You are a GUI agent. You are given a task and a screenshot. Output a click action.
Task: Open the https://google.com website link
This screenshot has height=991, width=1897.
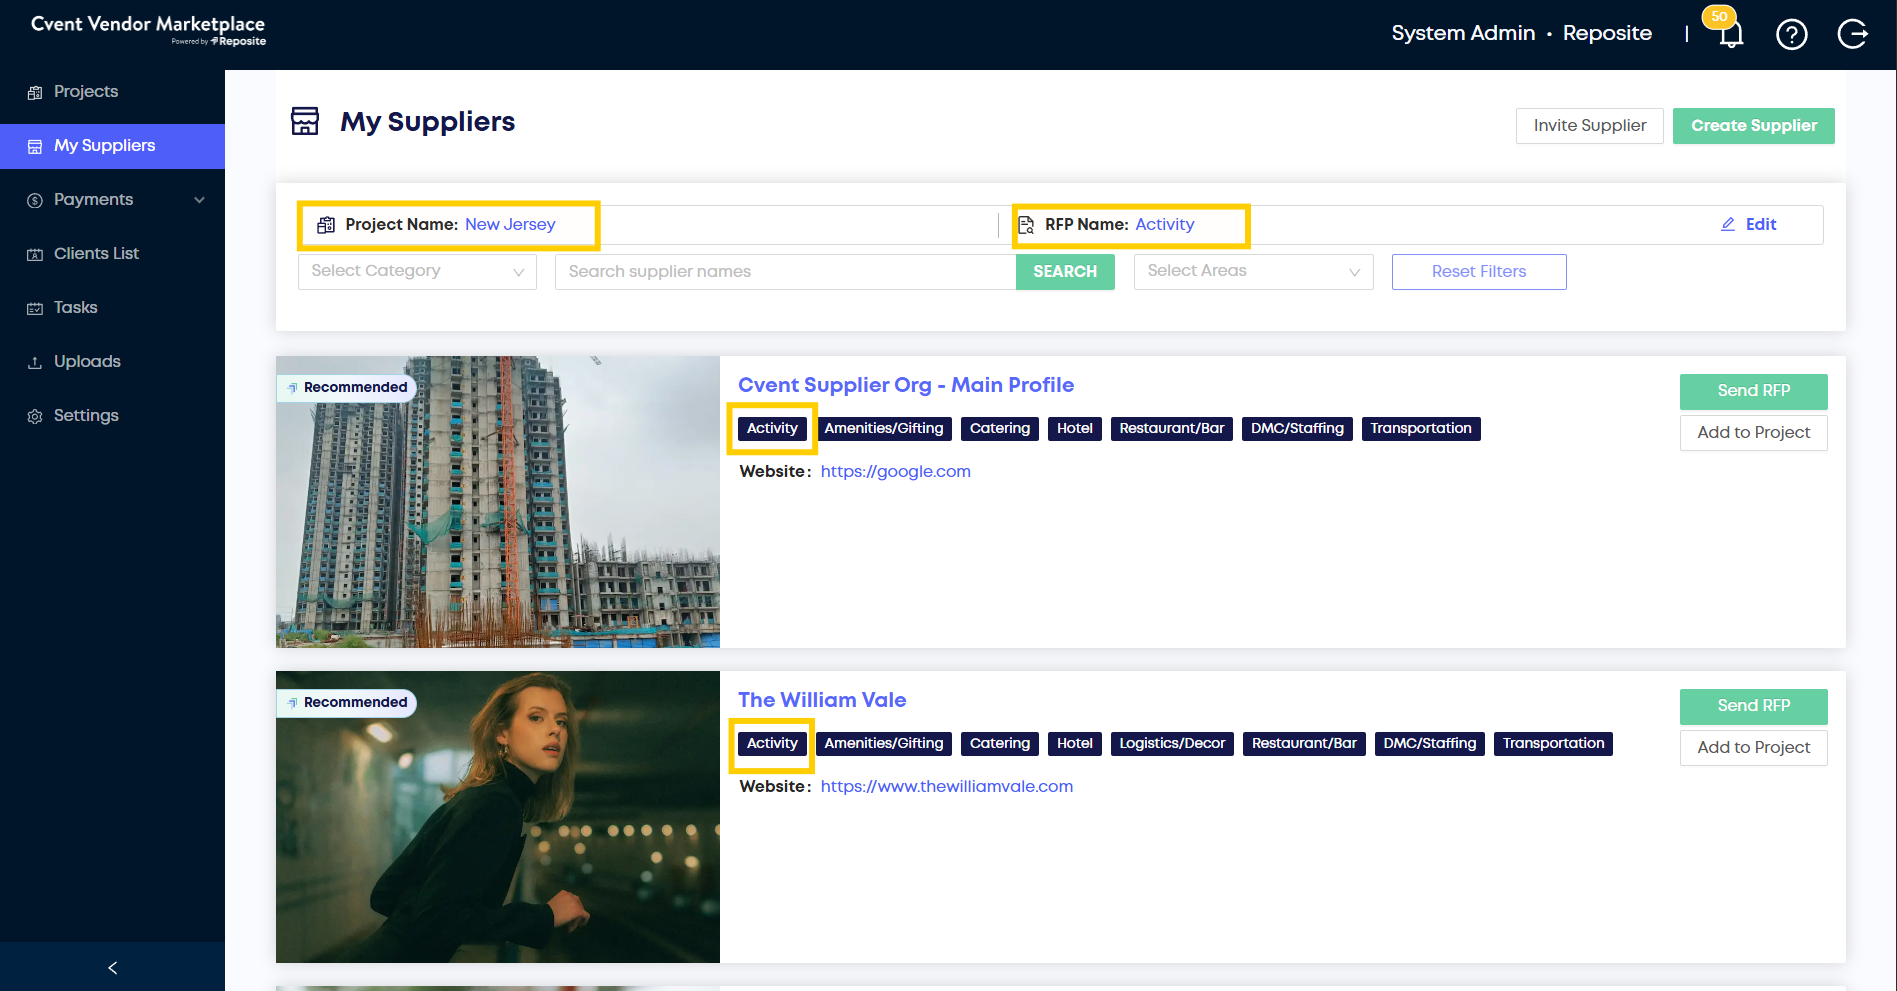click(896, 471)
